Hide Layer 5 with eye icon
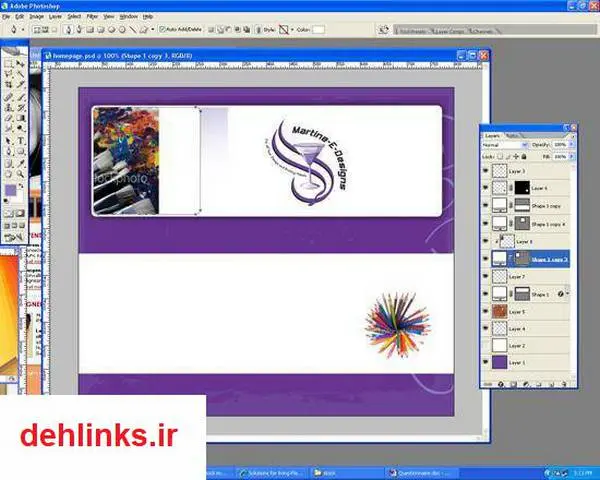 [486, 311]
